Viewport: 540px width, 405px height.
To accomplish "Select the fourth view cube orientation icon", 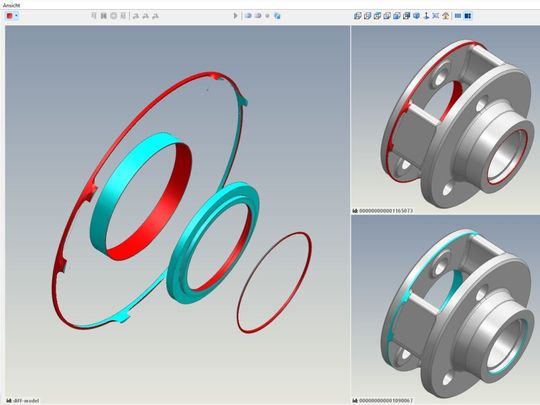I will point(387,16).
